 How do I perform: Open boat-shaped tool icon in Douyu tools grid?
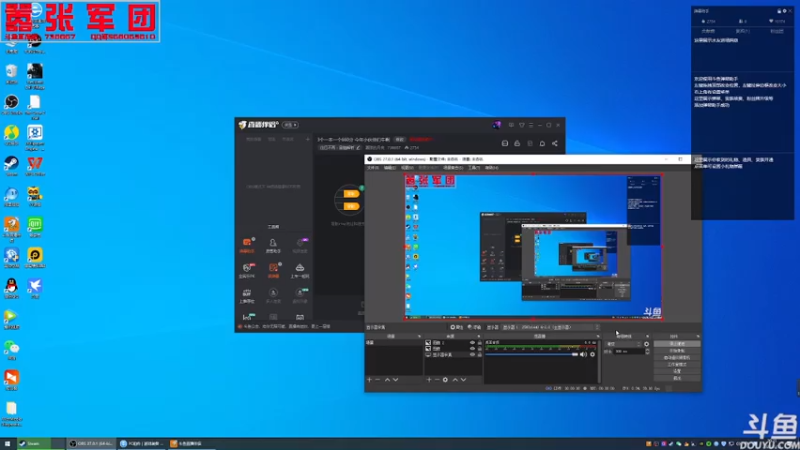(x=299, y=270)
